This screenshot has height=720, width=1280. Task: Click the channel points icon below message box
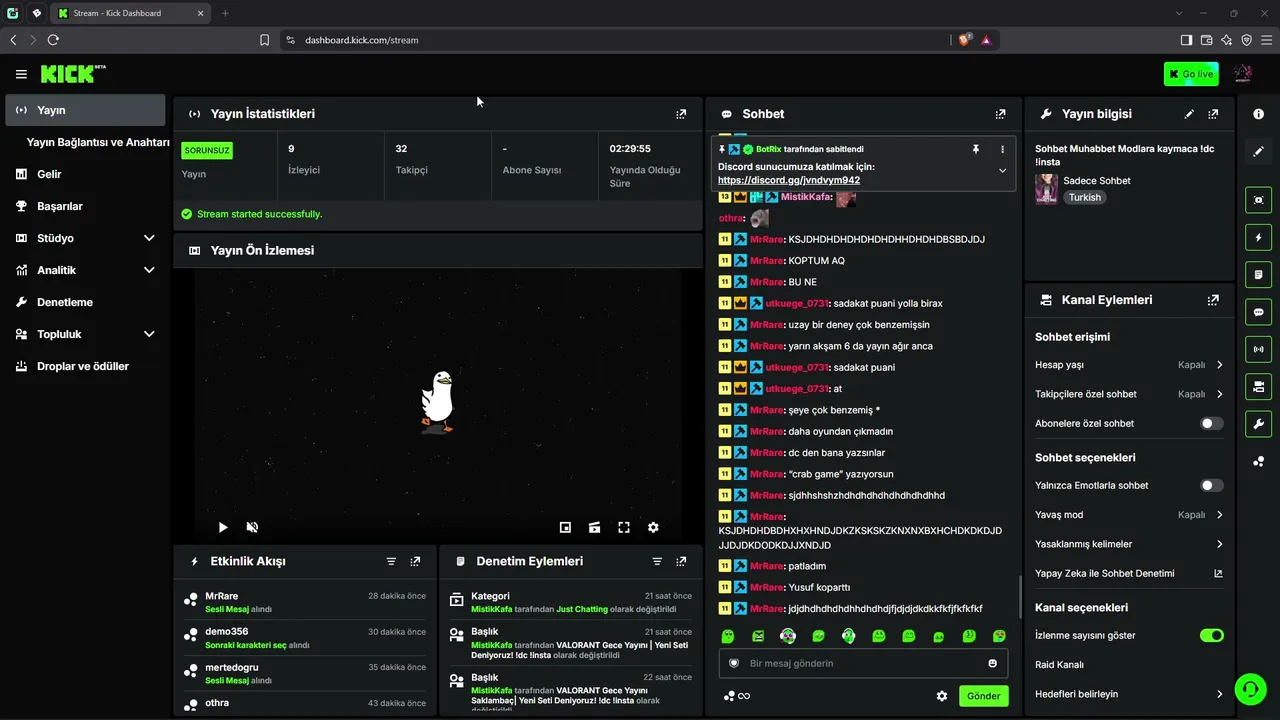(x=736, y=696)
